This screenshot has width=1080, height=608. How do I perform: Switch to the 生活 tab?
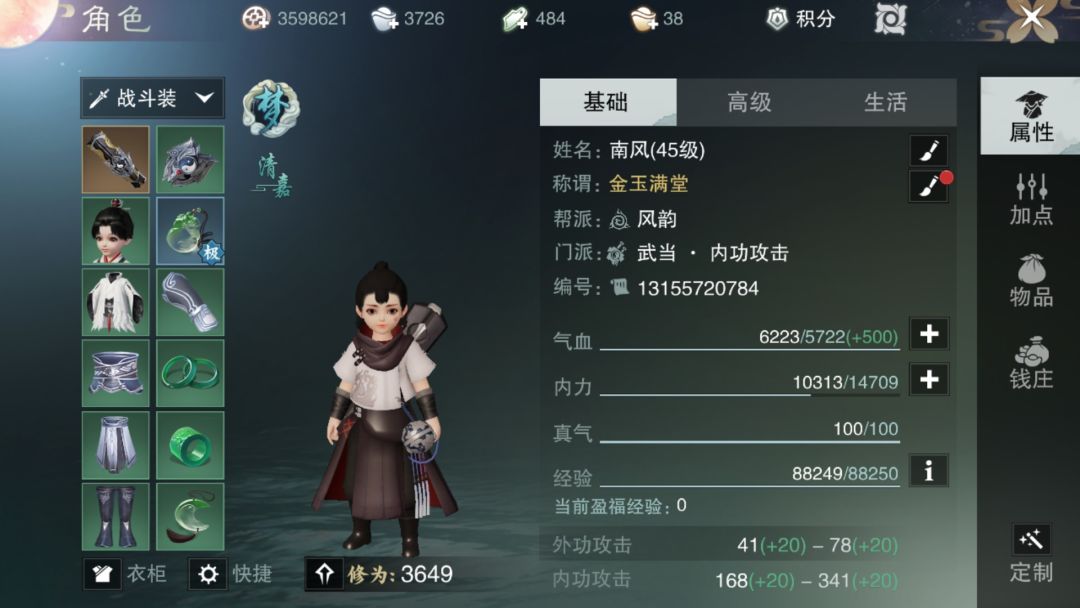(885, 102)
